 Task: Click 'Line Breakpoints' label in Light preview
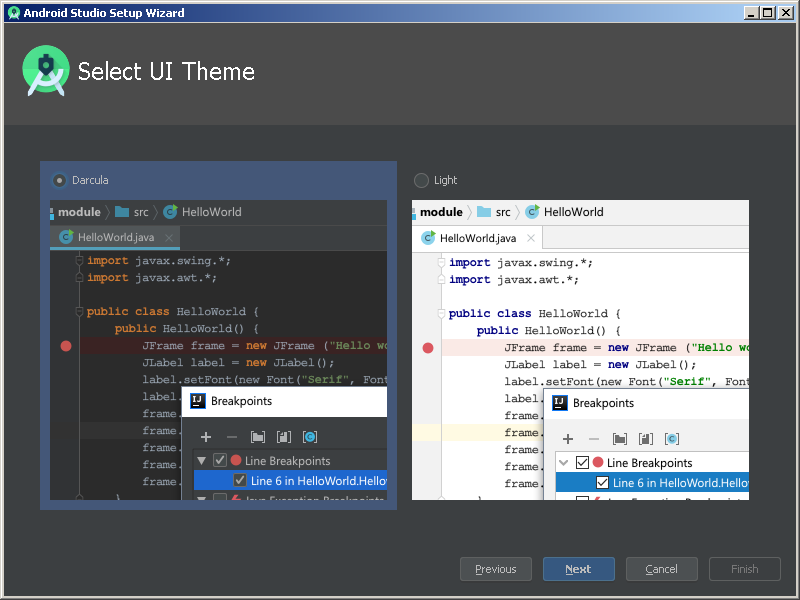click(x=649, y=463)
